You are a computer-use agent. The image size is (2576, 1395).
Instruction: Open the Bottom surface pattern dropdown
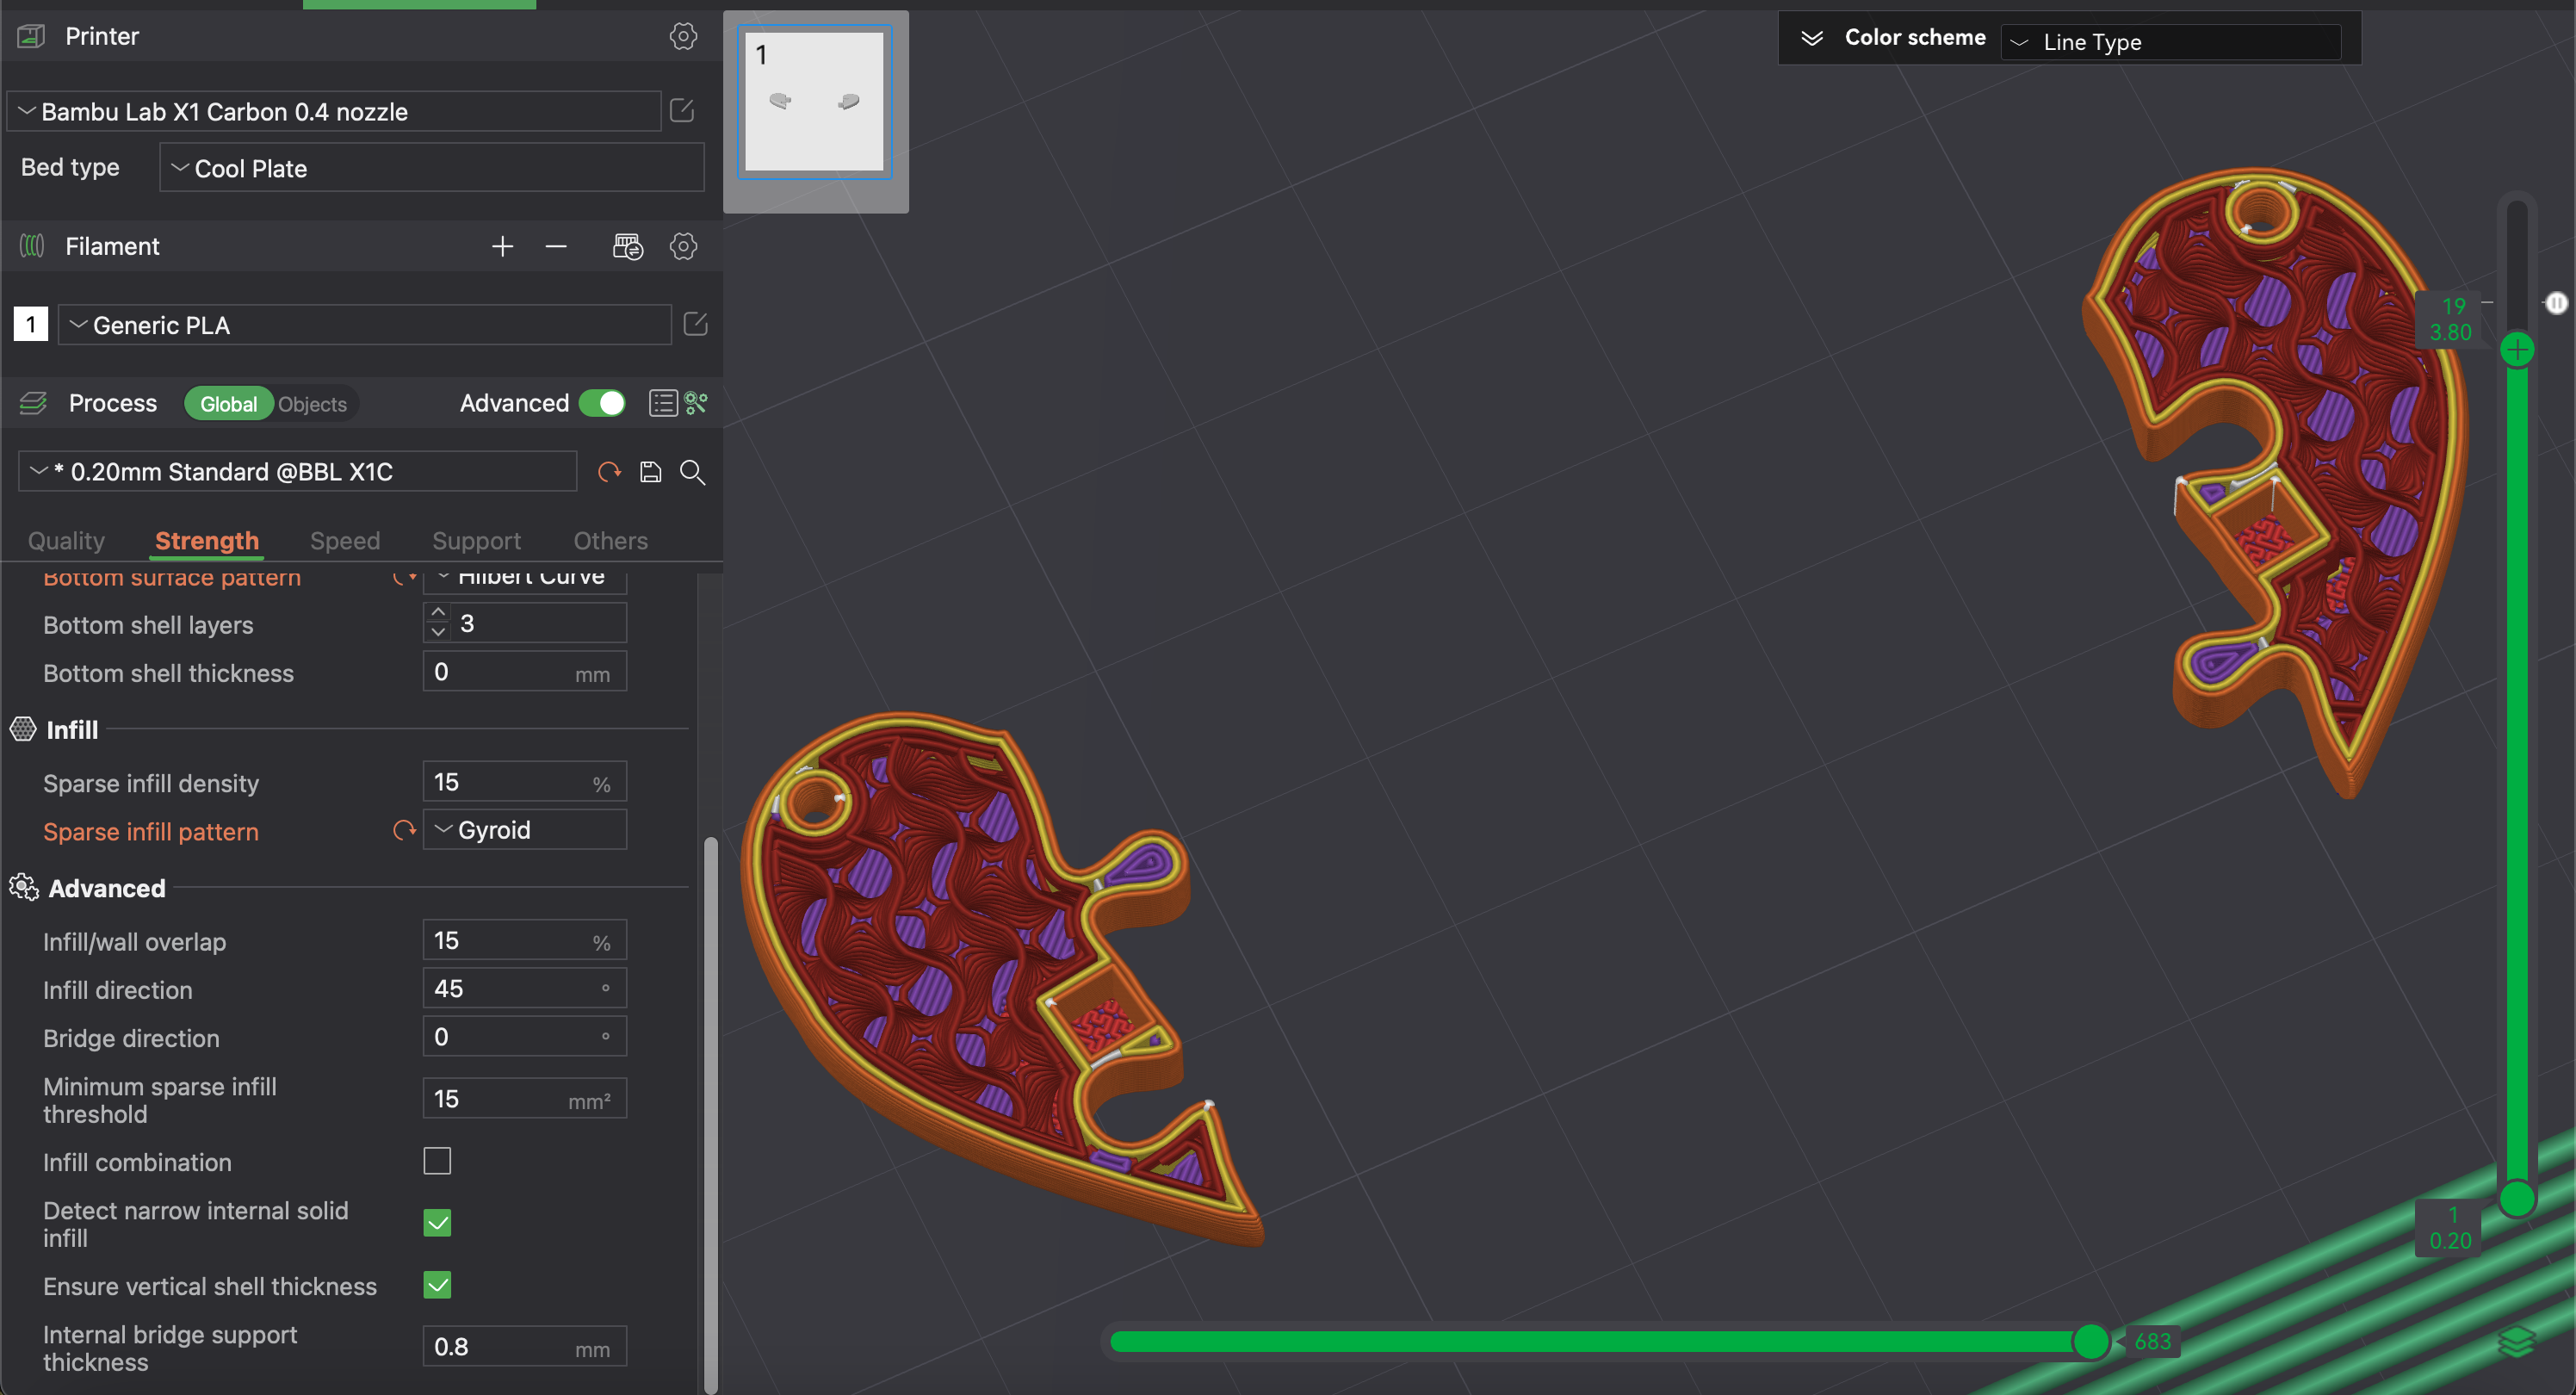point(525,573)
